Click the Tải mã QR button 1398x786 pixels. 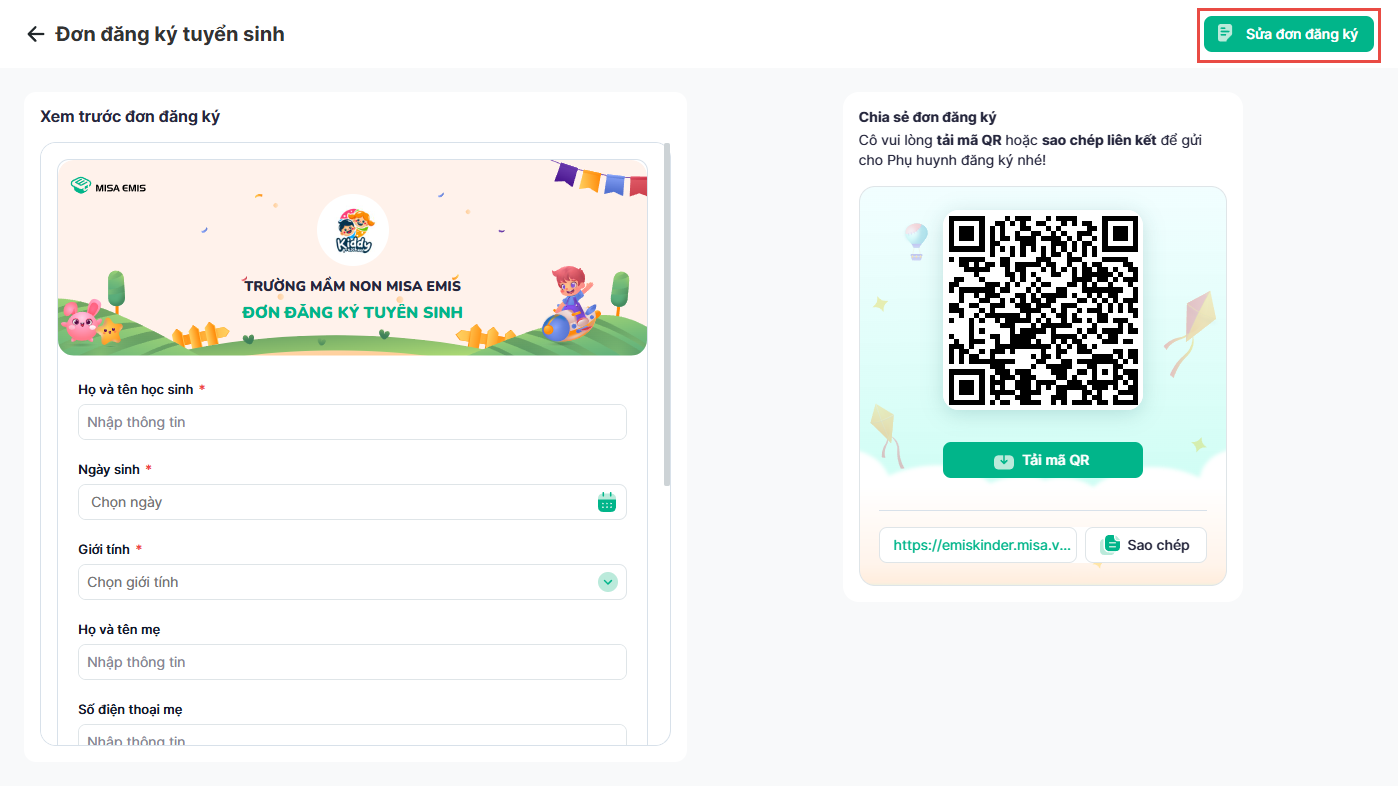(1043, 460)
